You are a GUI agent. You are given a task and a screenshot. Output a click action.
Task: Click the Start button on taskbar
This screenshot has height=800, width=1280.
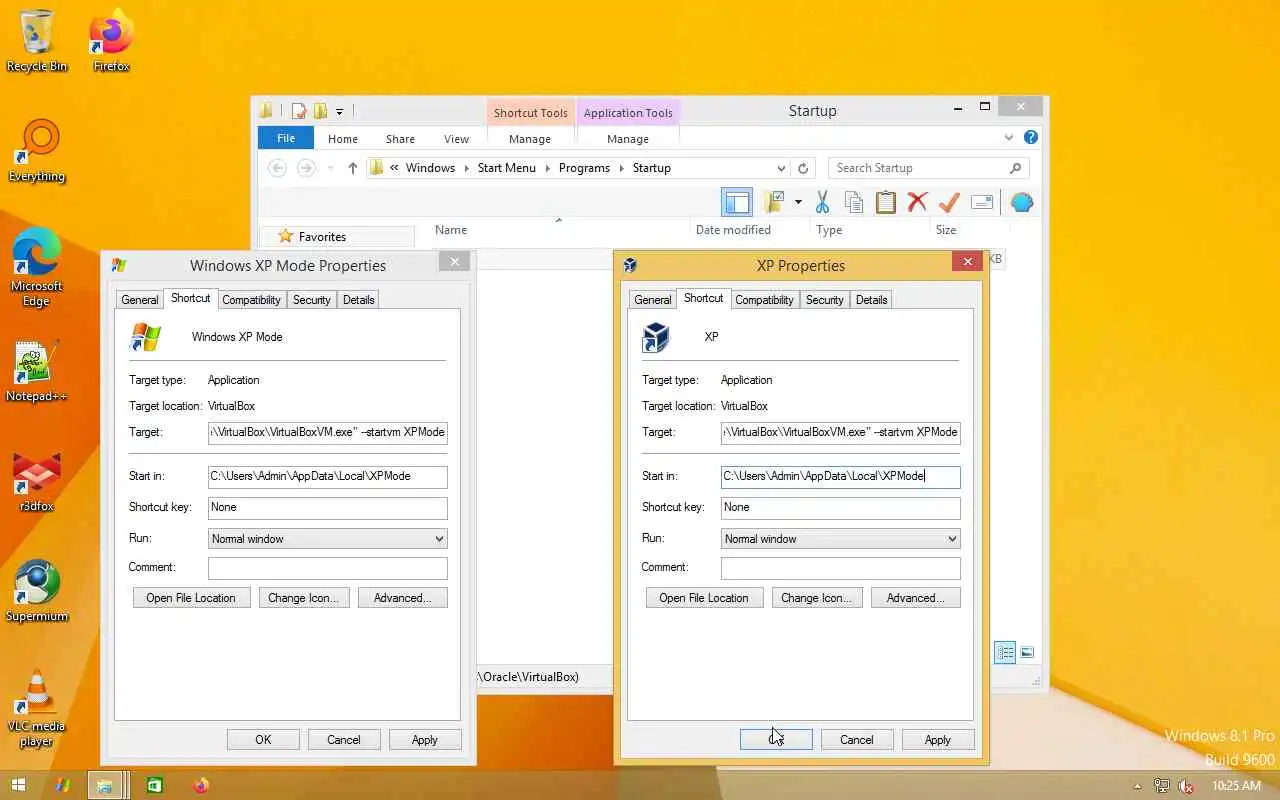(18, 785)
